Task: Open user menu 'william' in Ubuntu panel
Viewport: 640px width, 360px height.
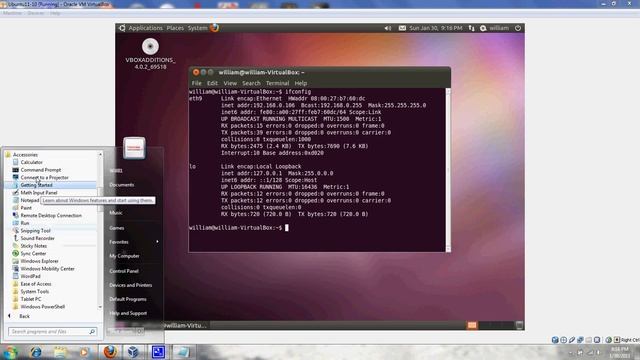Action: pos(499,28)
